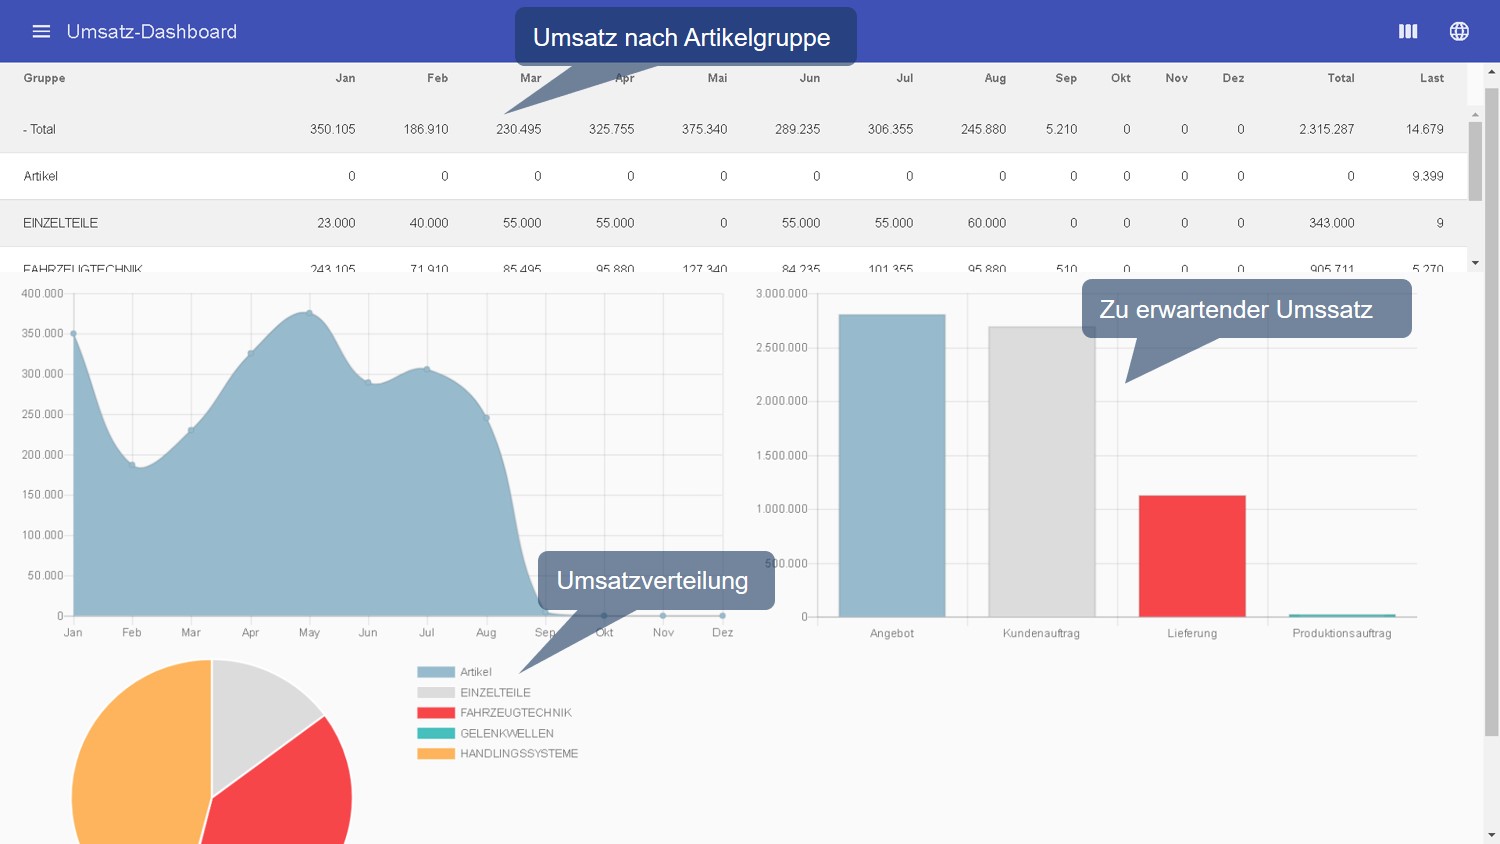
Task: Open the hamburger navigation menu
Action: click(x=41, y=31)
